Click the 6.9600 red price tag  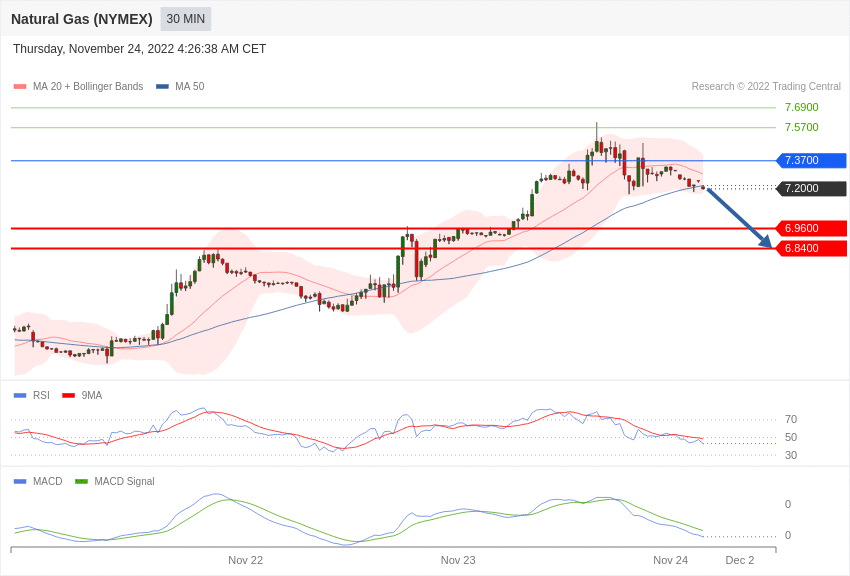(811, 228)
